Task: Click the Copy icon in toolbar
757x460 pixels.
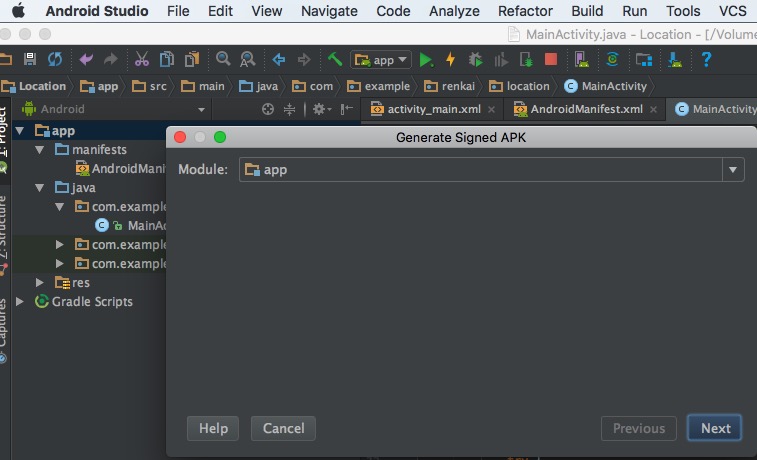Action: coord(167,59)
